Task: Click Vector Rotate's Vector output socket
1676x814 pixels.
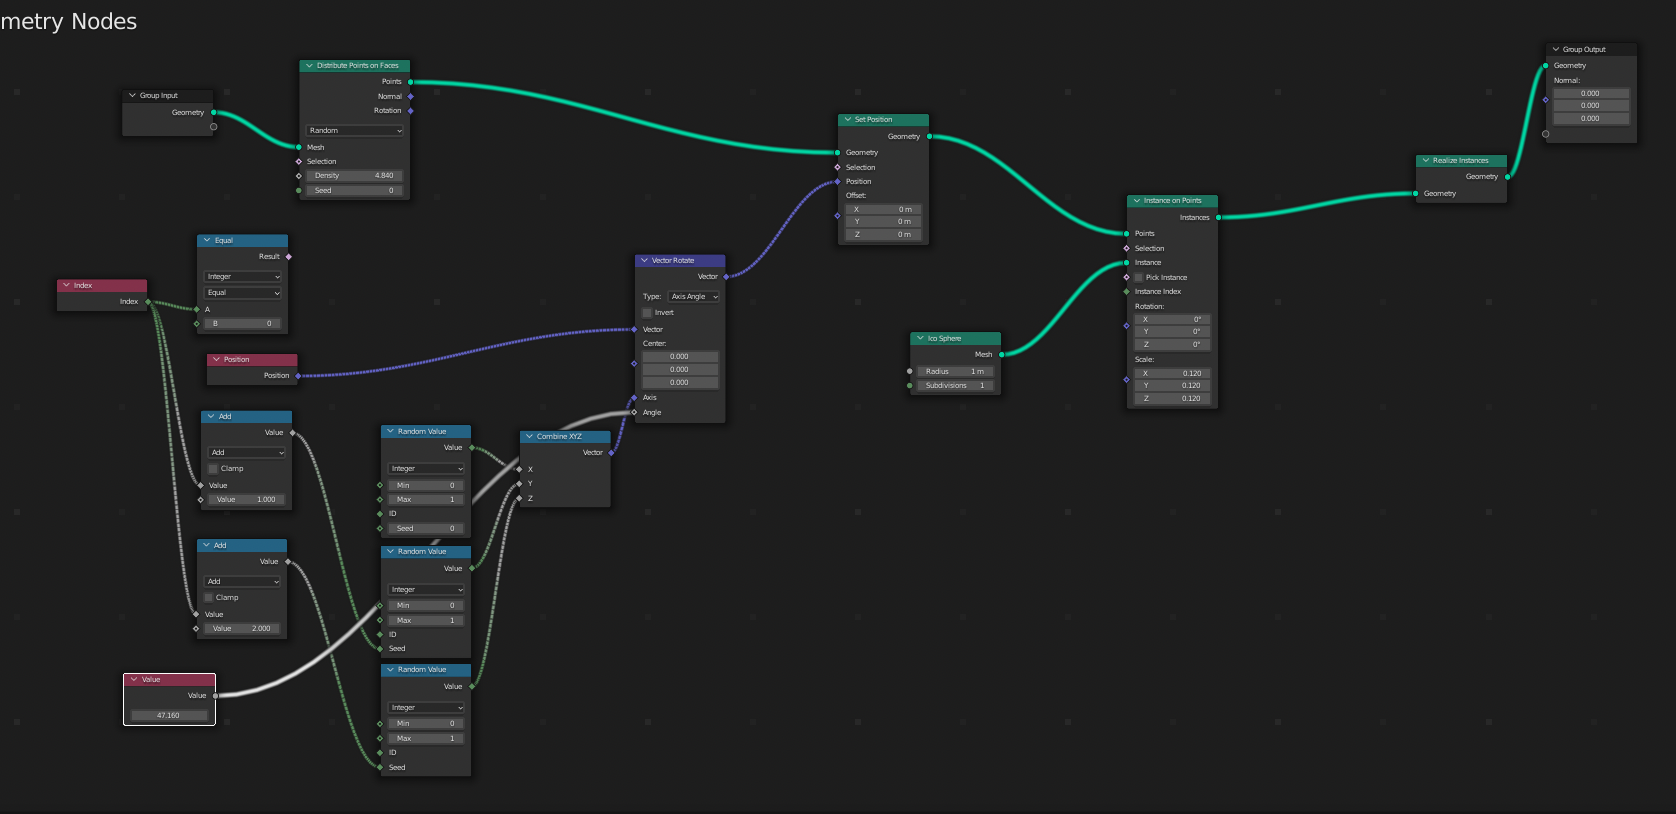Action: click(726, 277)
